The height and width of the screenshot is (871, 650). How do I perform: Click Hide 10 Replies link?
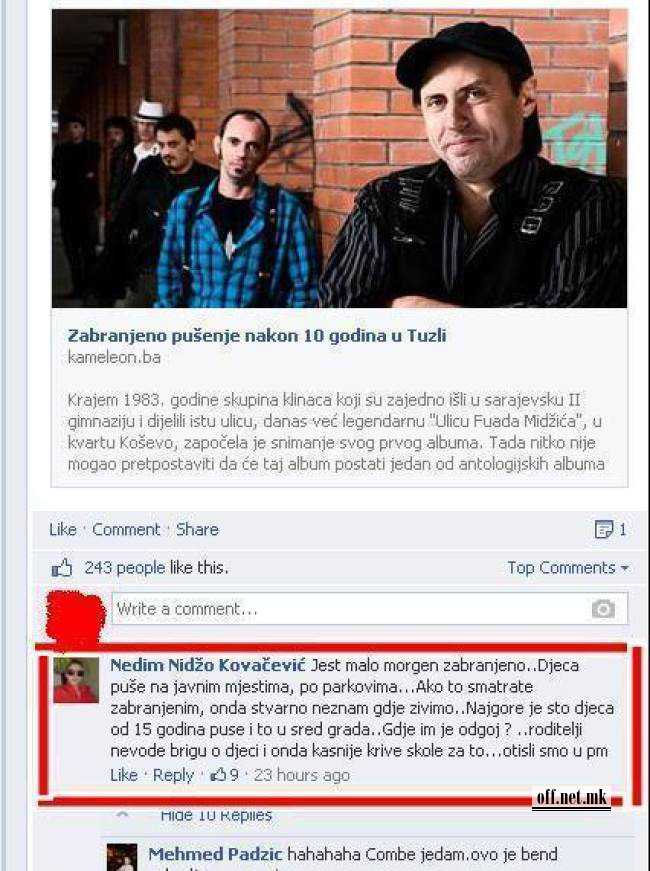216,815
